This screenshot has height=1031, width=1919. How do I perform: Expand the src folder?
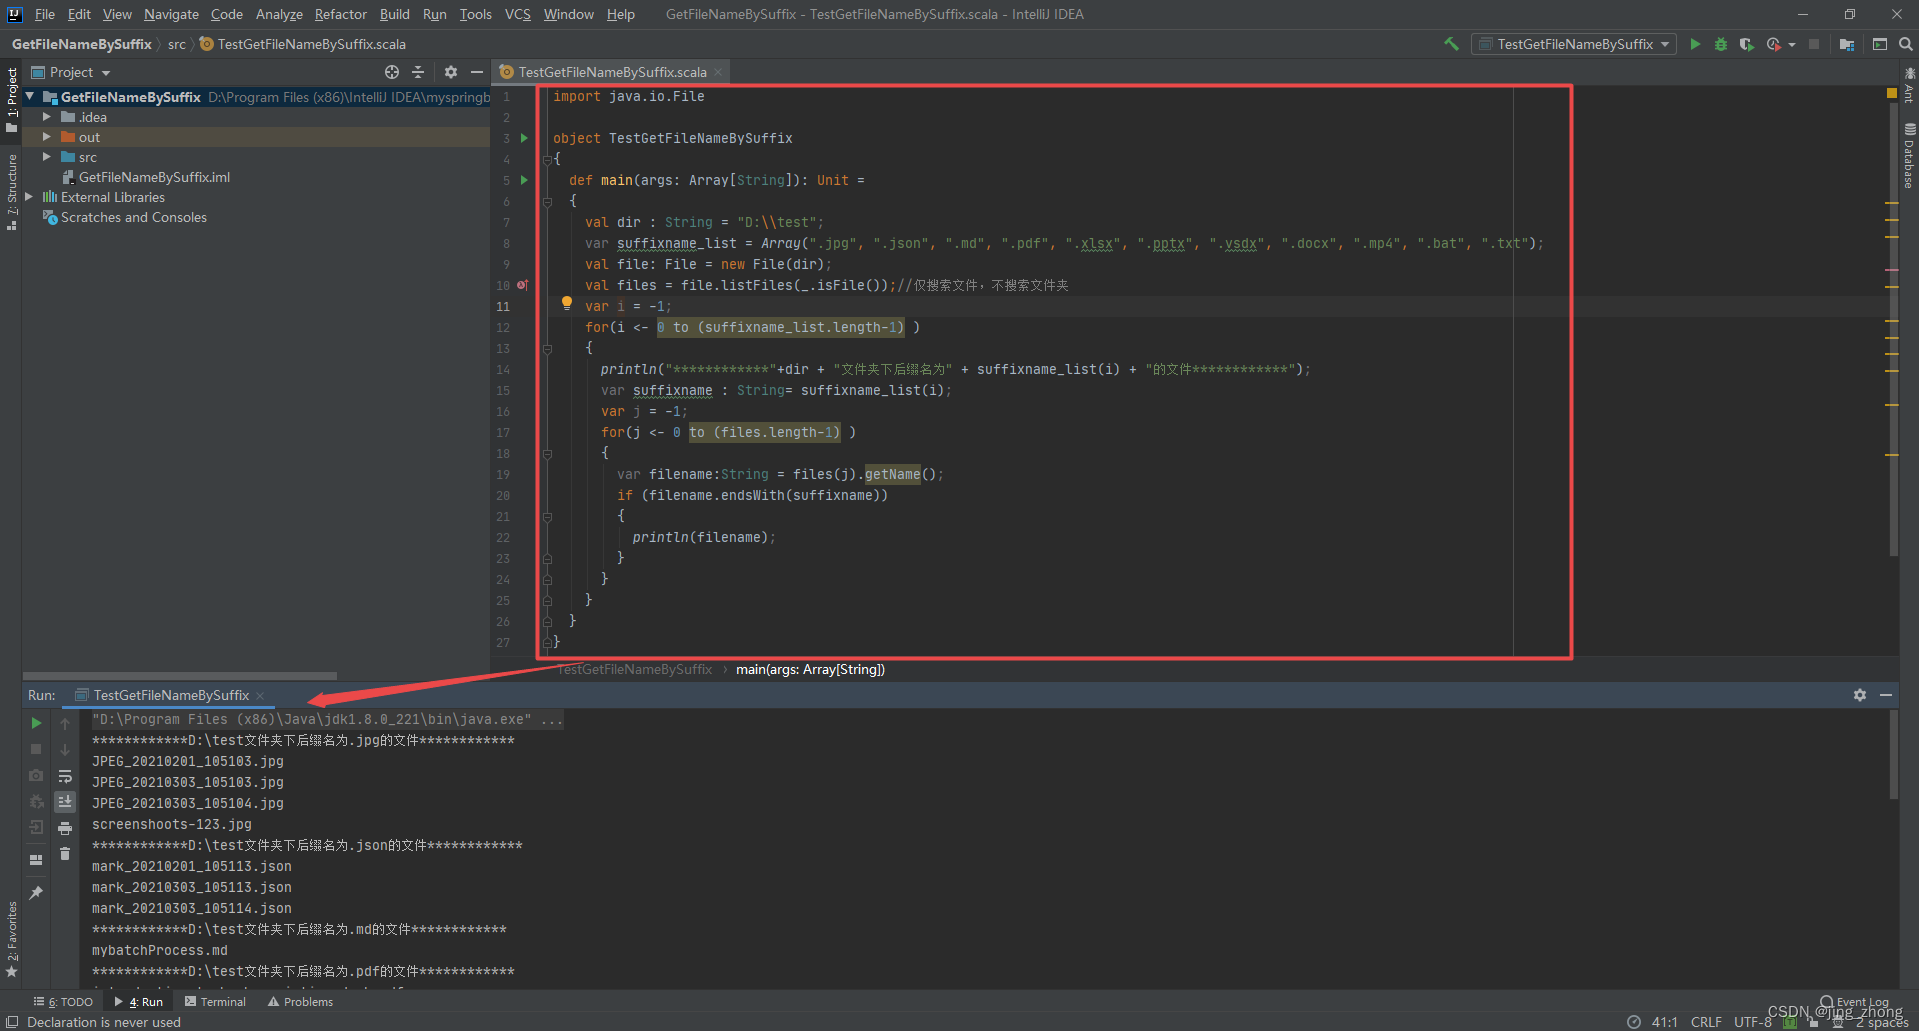(46, 157)
